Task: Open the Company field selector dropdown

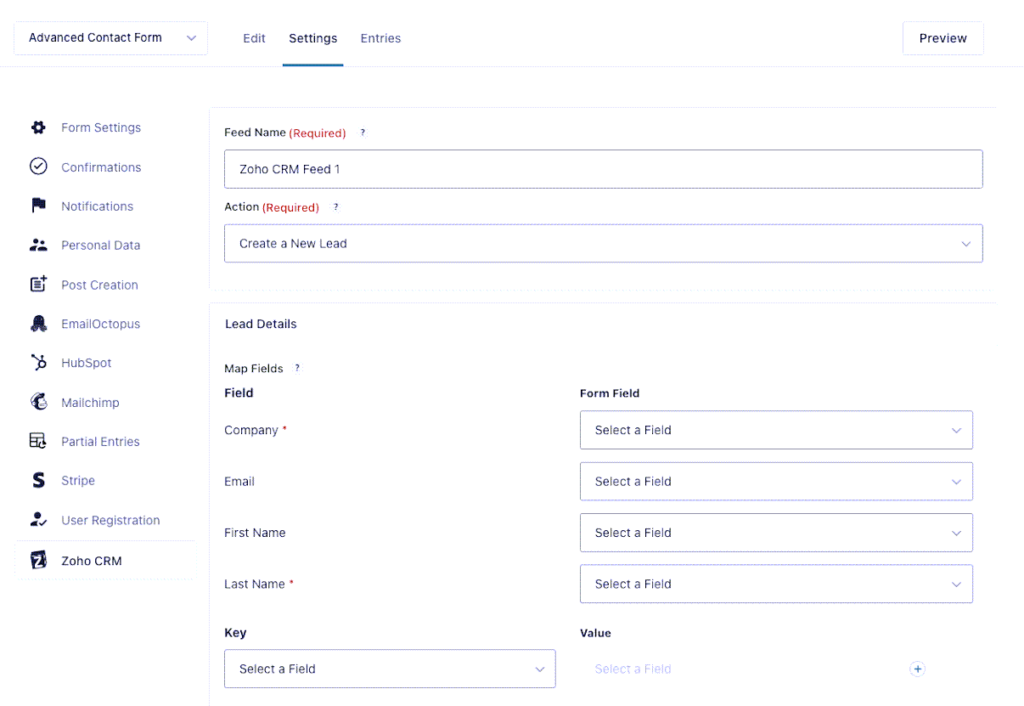Action: point(776,430)
